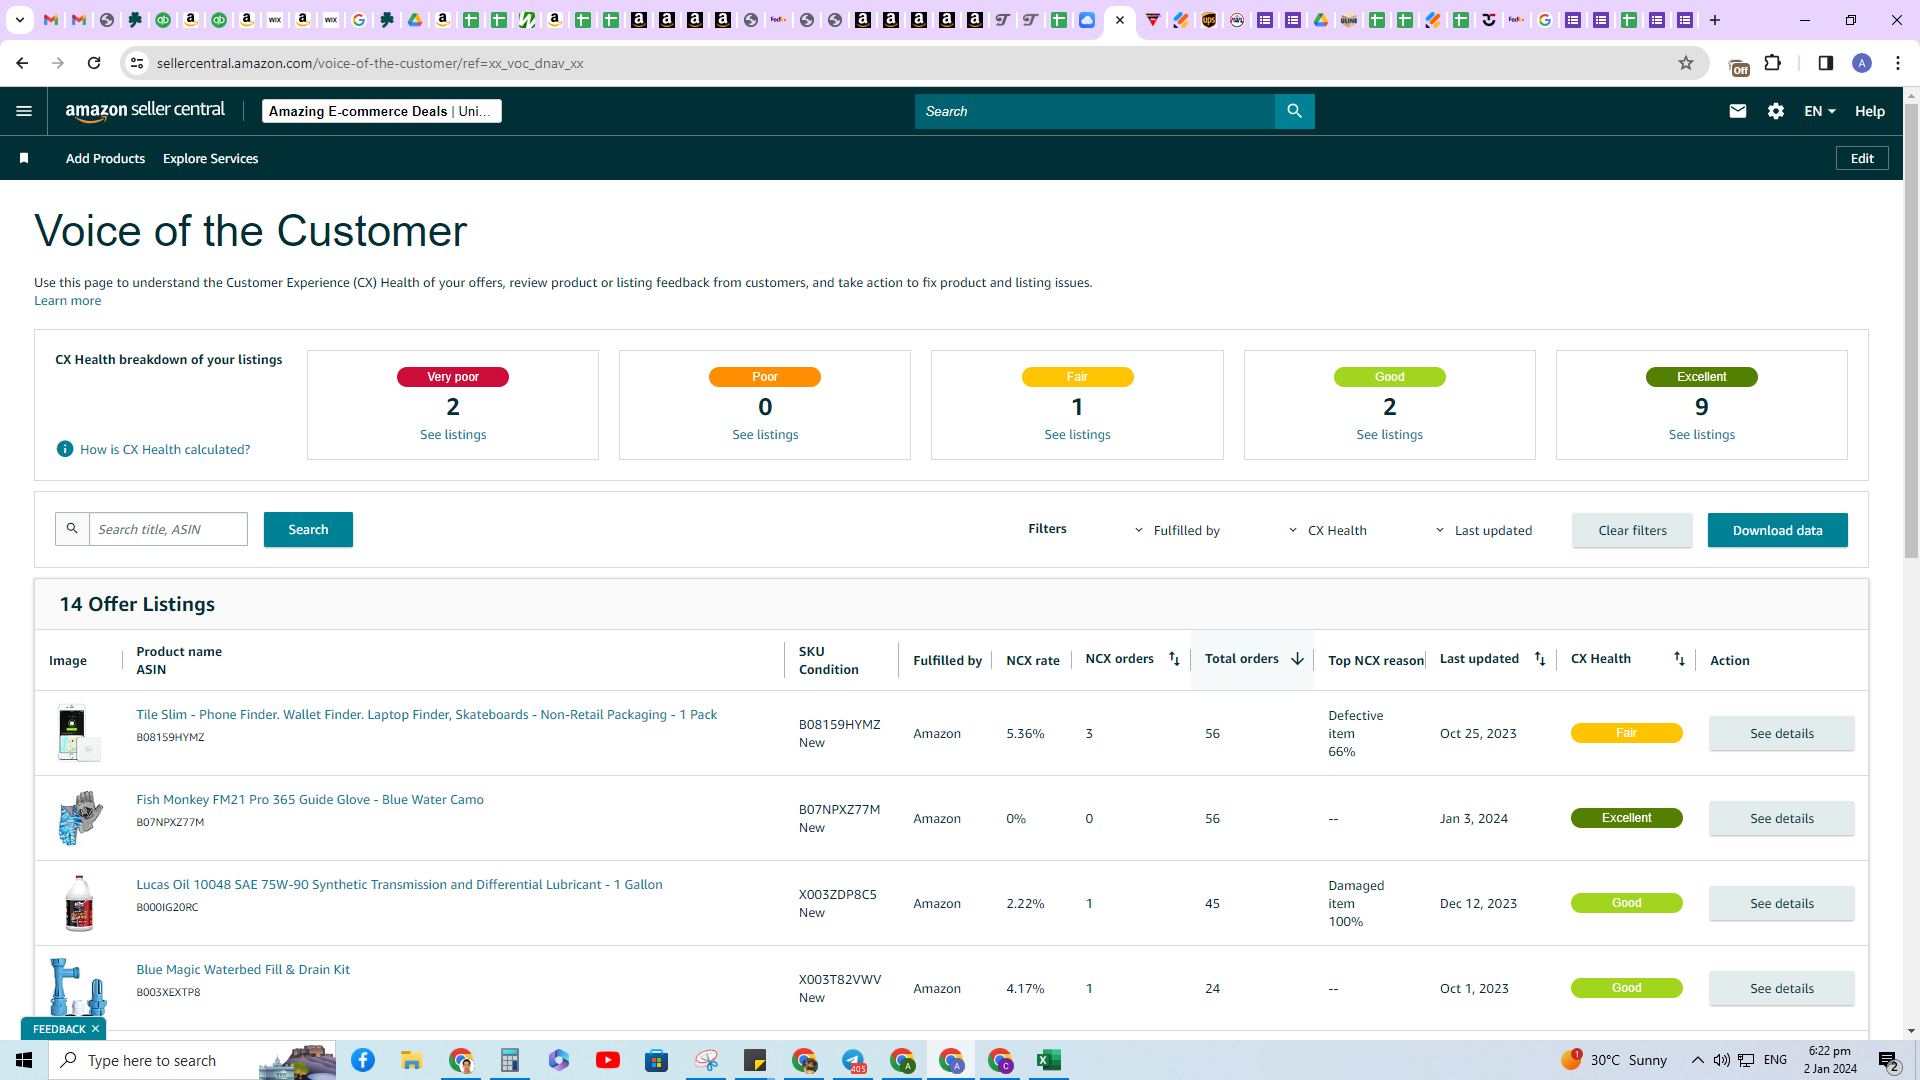Click the Edit button in the navigation bar

click(x=1862, y=158)
